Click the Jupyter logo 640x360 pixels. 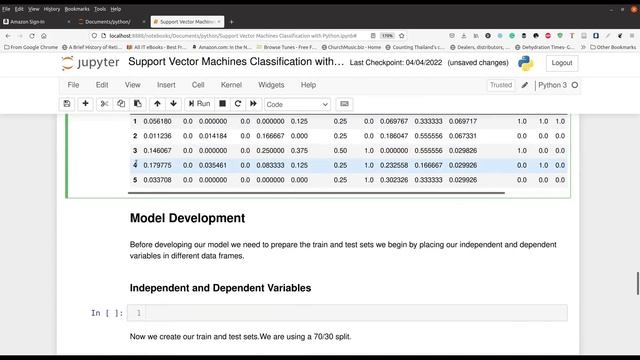[90, 62]
